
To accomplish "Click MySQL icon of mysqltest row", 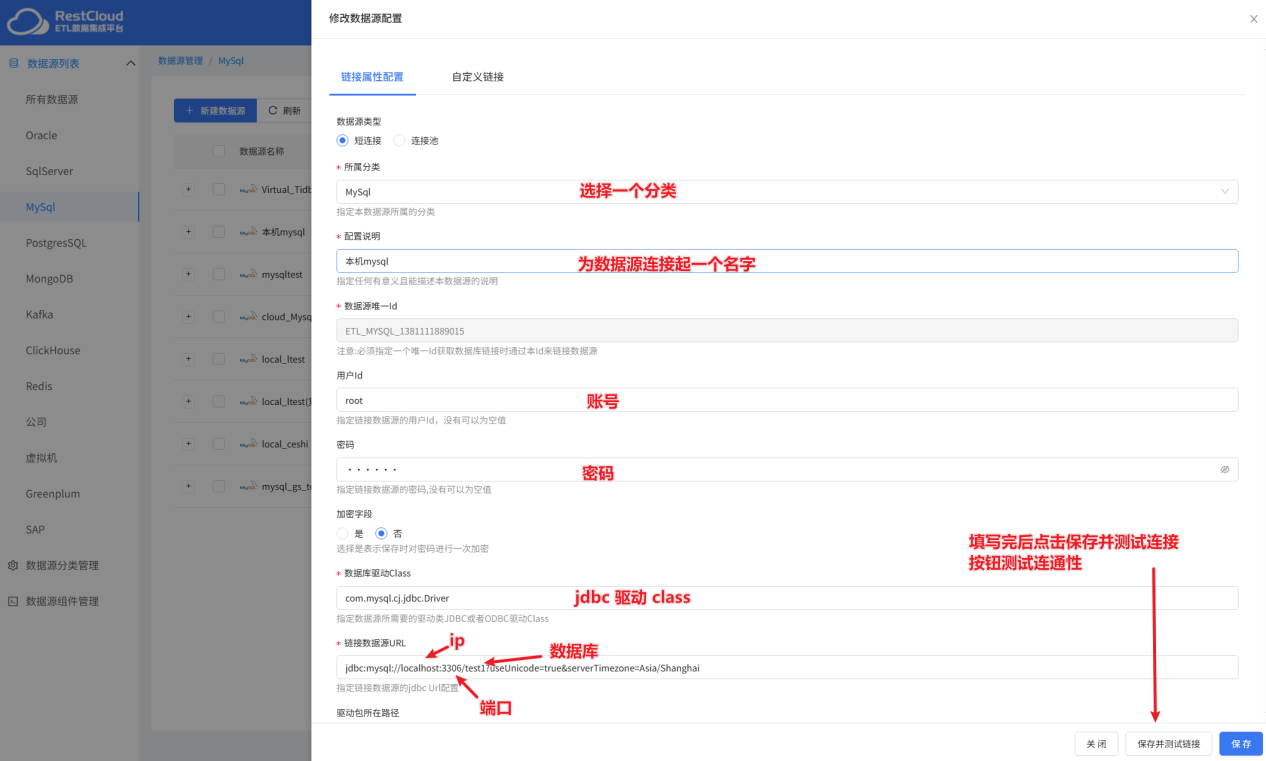I will tap(248, 274).
